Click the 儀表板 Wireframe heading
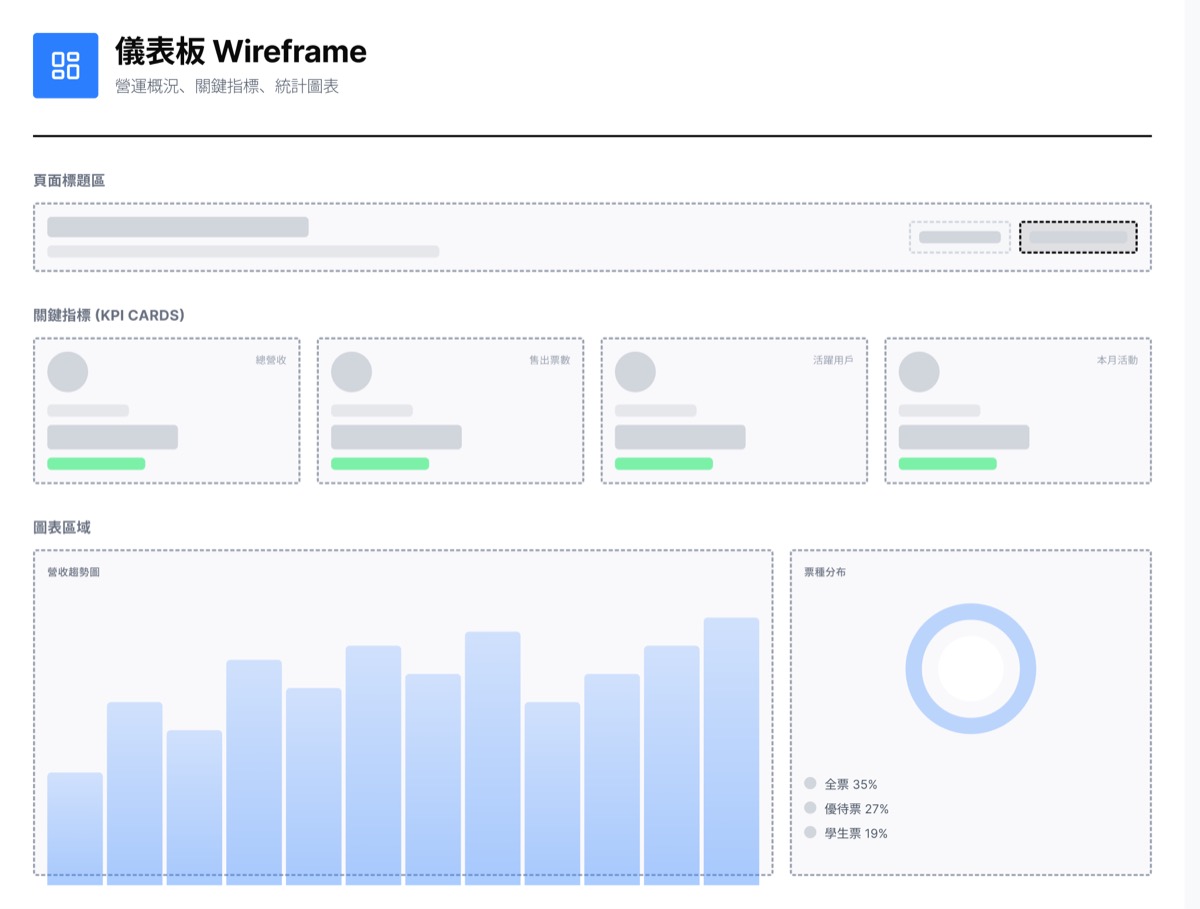Viewport: 1200px width, 909px height. [x=241, y=51]
